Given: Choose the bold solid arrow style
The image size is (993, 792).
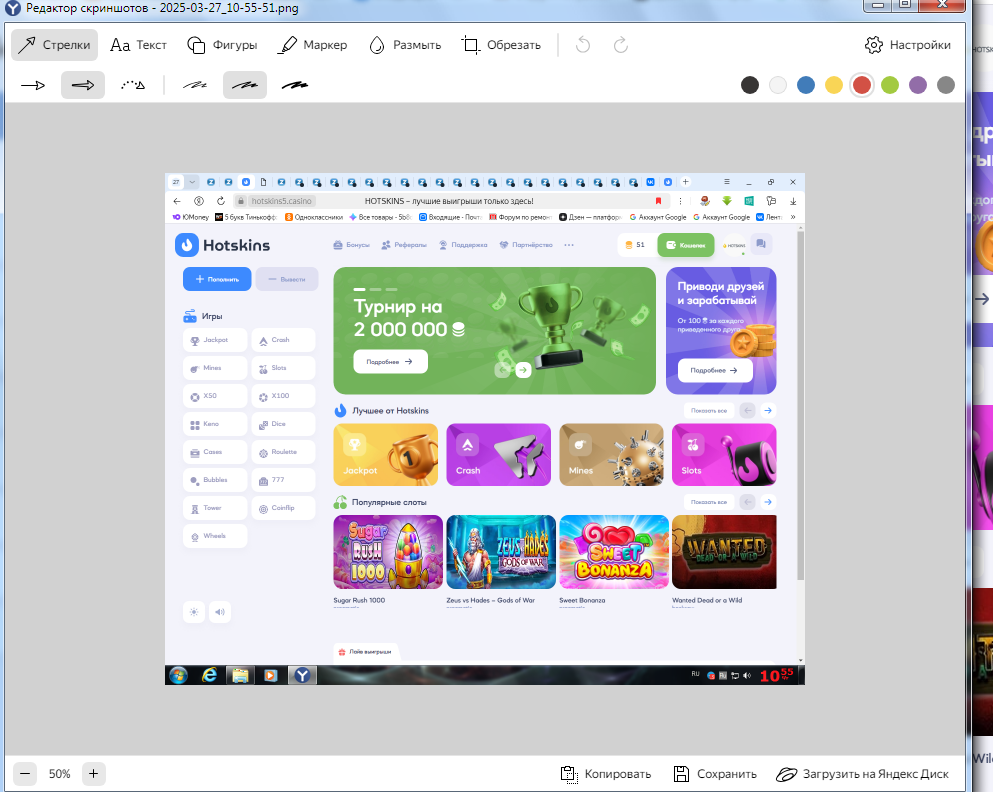Looking at the screenshot, I should pyautogui.click(x=83, y=85).
